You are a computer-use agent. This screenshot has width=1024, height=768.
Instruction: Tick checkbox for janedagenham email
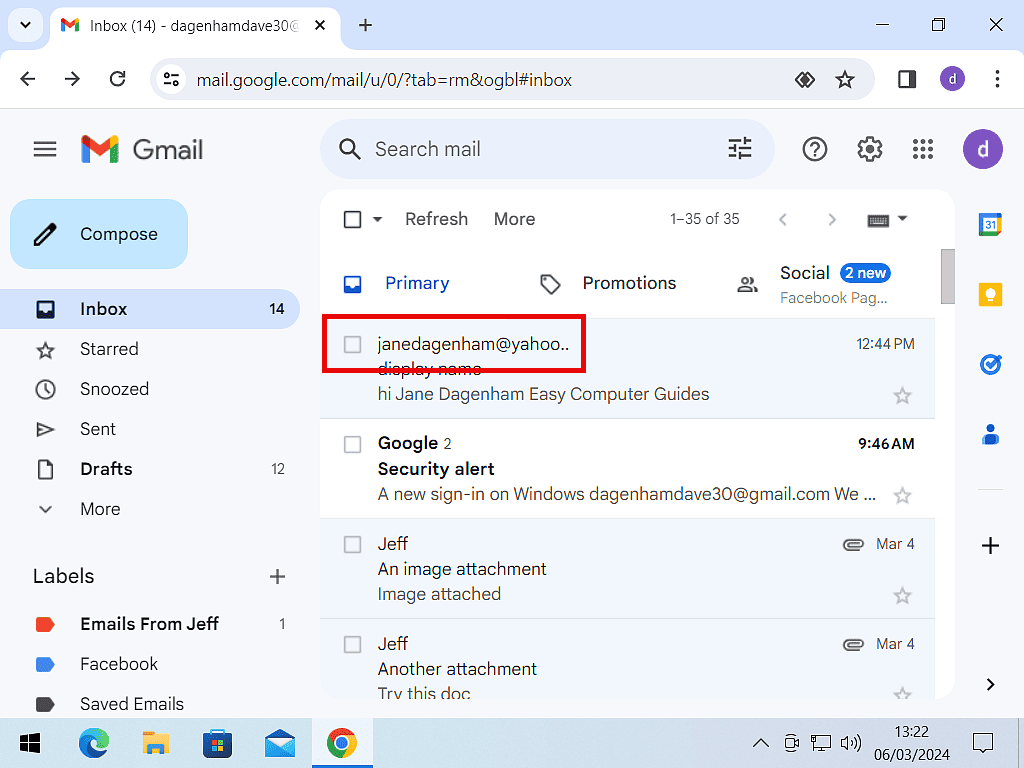point(352,344)
